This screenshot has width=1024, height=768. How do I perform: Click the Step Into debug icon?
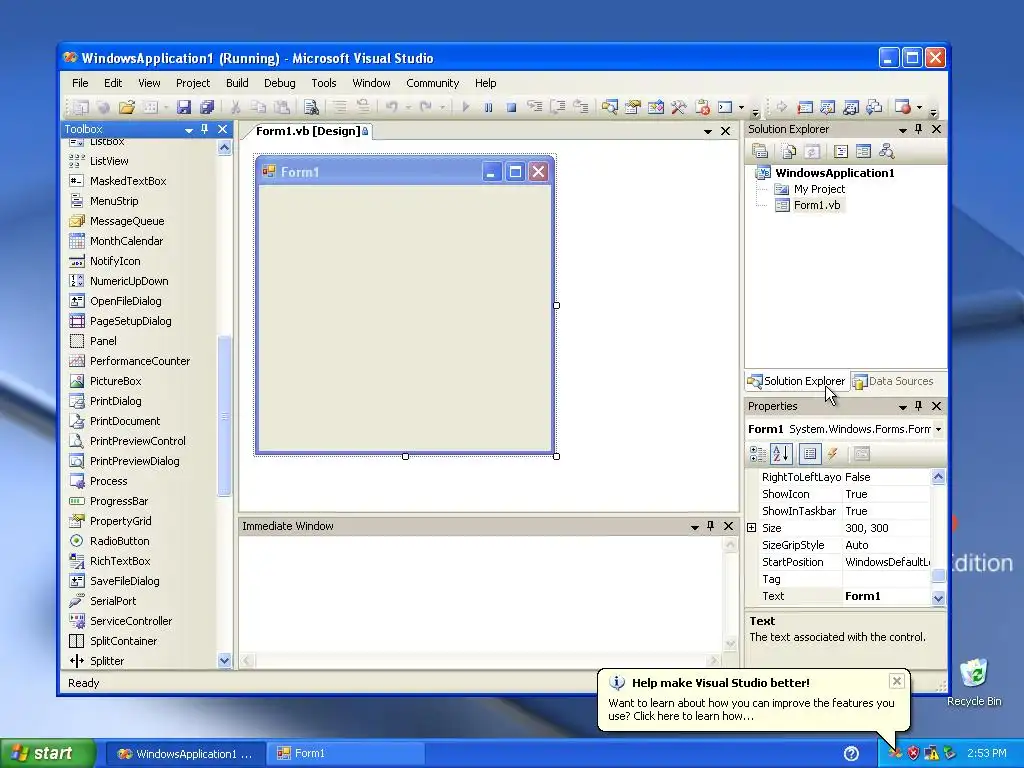pos(534,107)
